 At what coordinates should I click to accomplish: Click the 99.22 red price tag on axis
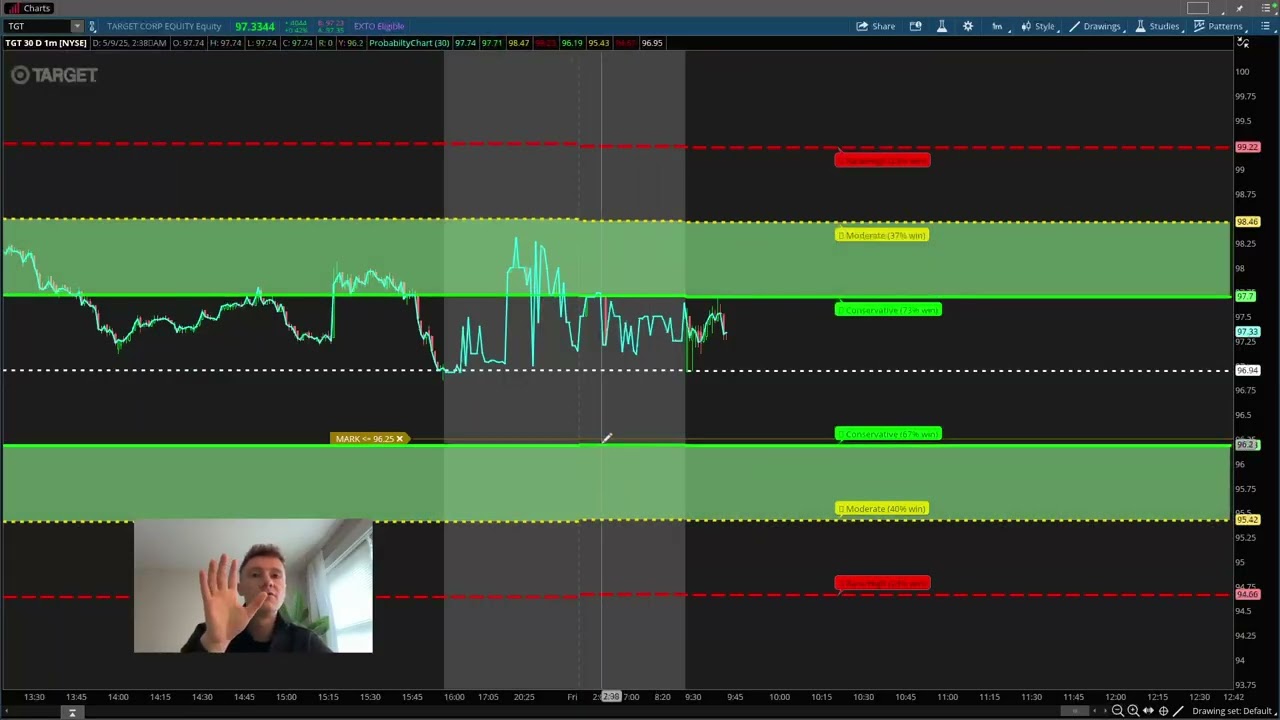tap(1247, 148)
